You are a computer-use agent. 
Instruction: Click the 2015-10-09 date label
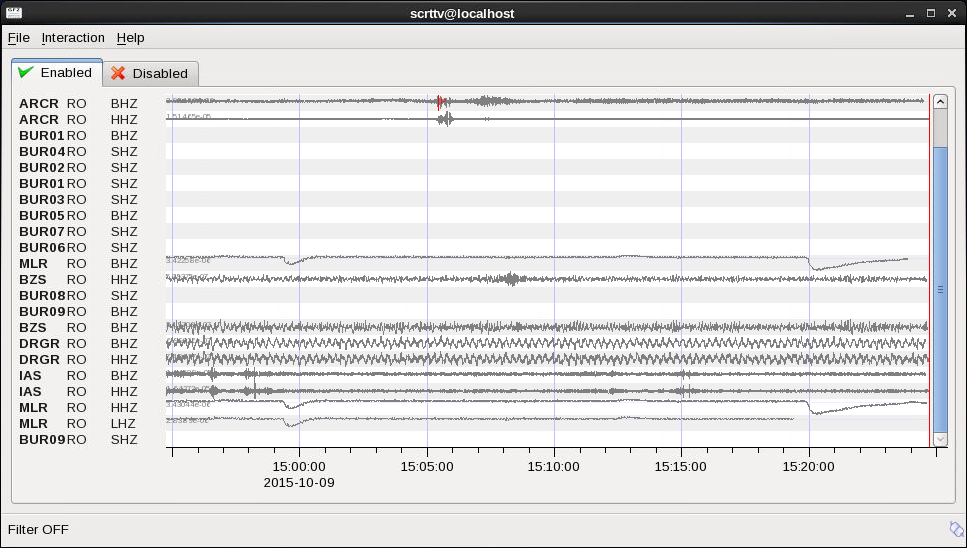(x=299, y=483)
